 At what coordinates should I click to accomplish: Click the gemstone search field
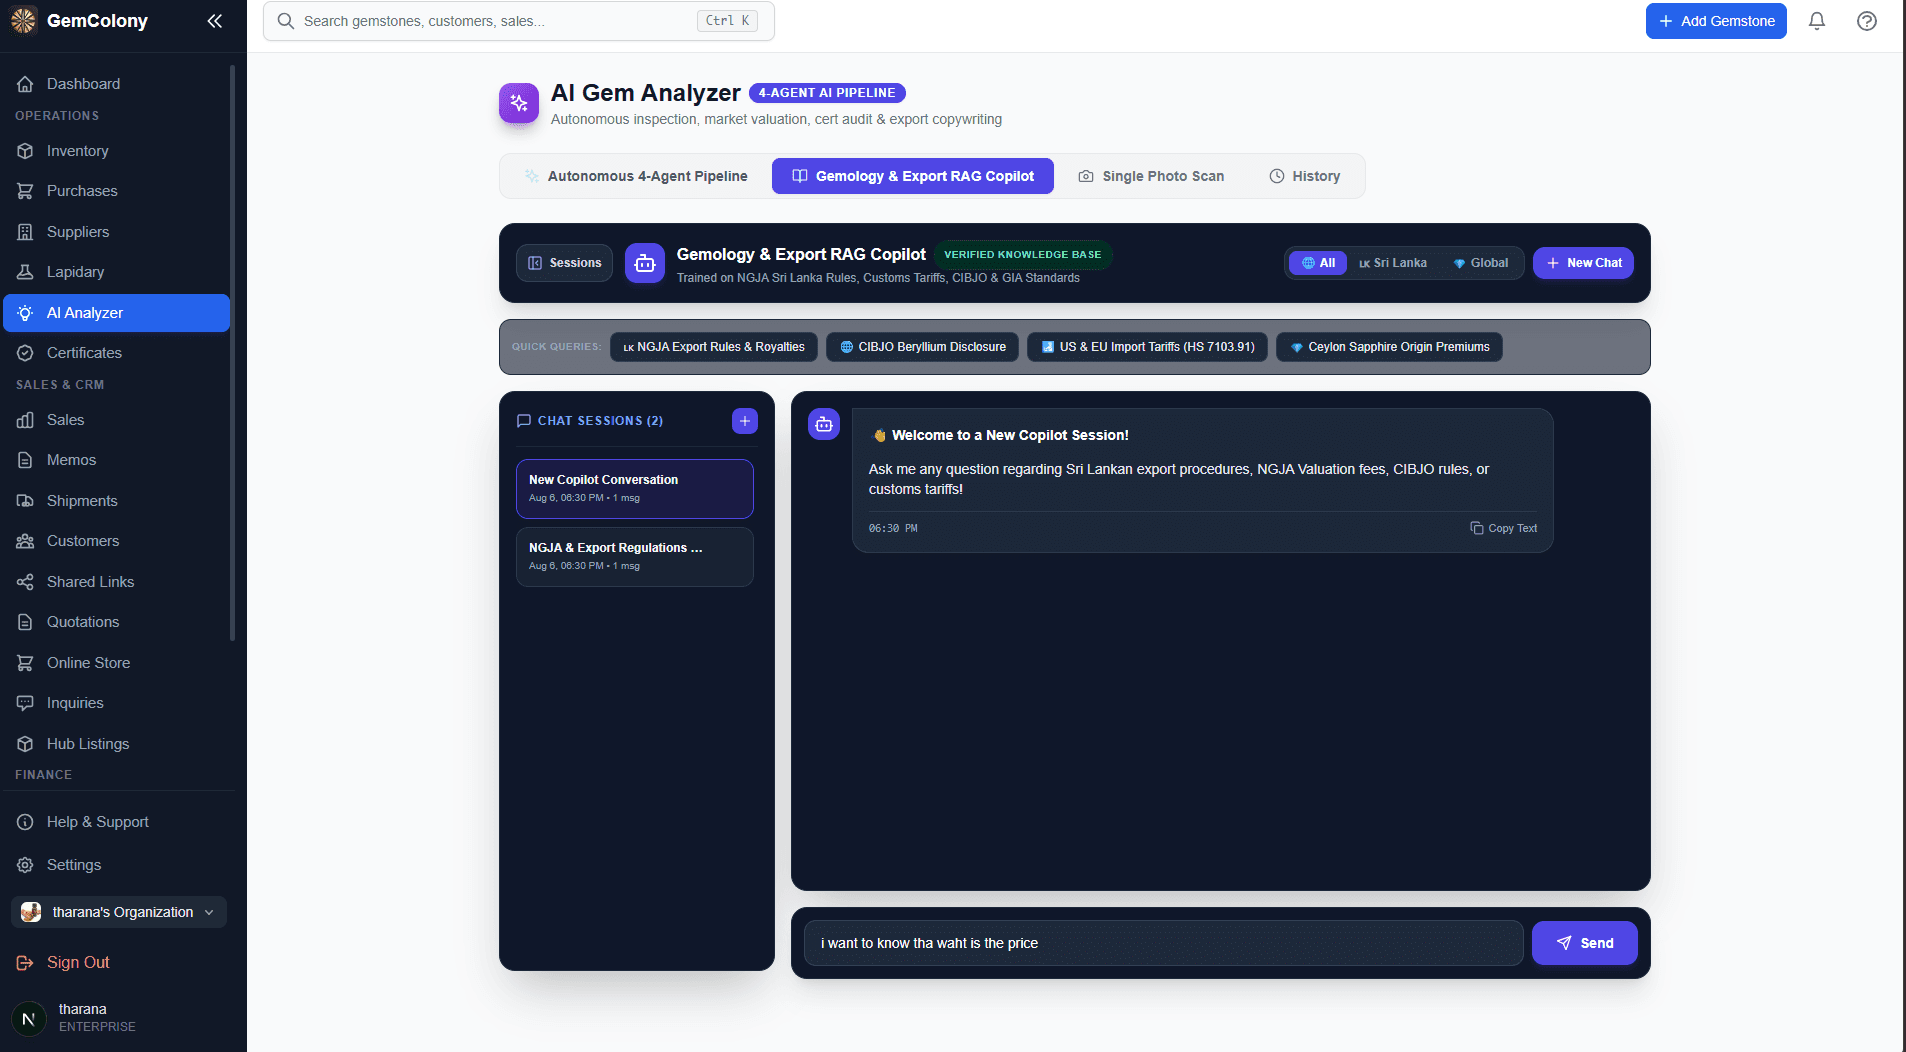pos(519,21)
